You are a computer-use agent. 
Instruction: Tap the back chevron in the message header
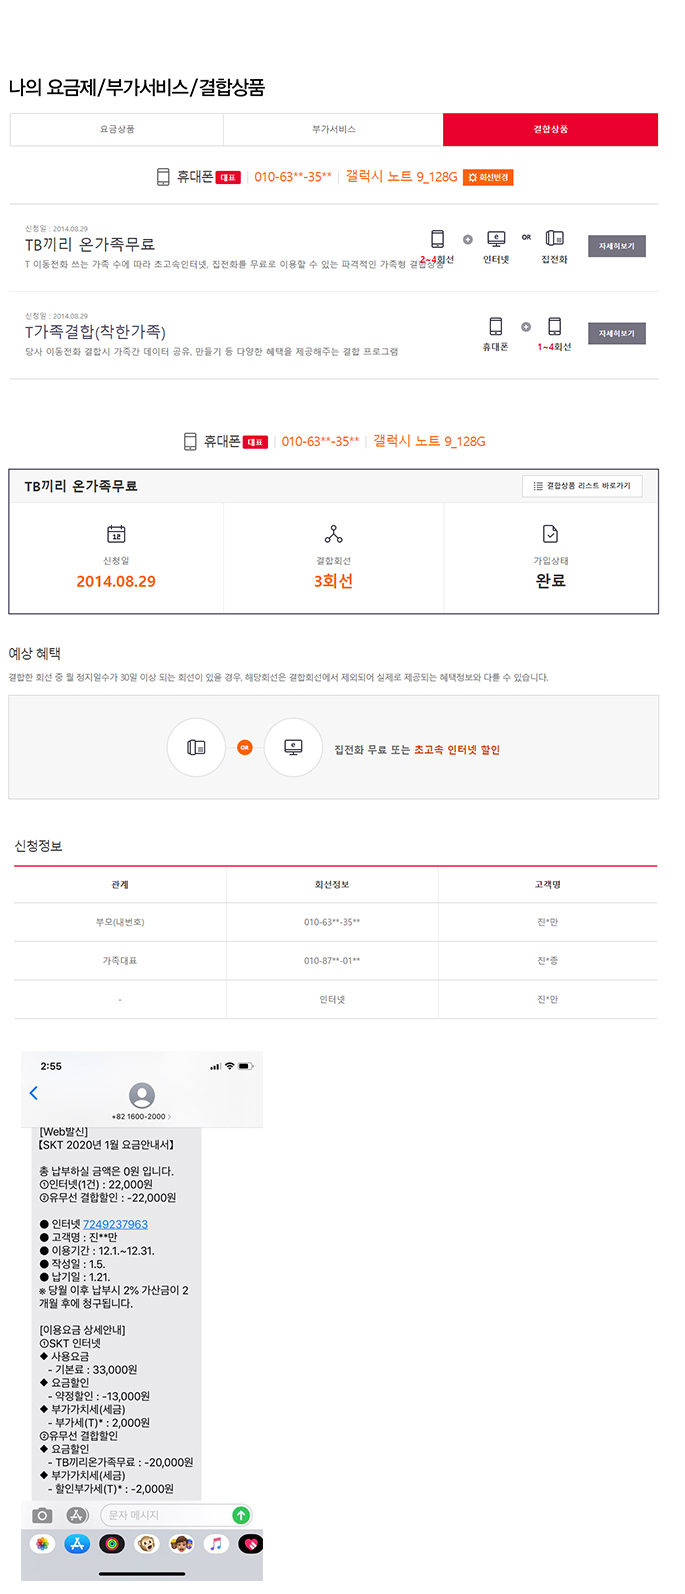coord(34,1093)
